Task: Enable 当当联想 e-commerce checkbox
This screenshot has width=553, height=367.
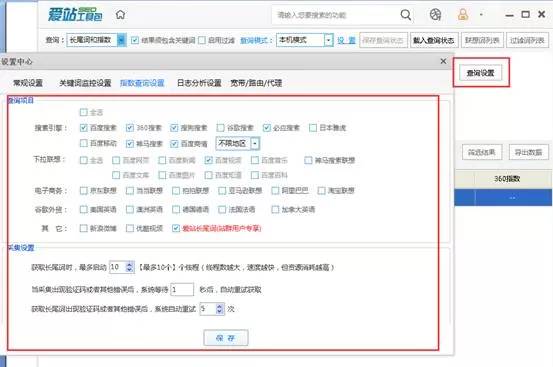Action: 130,191
